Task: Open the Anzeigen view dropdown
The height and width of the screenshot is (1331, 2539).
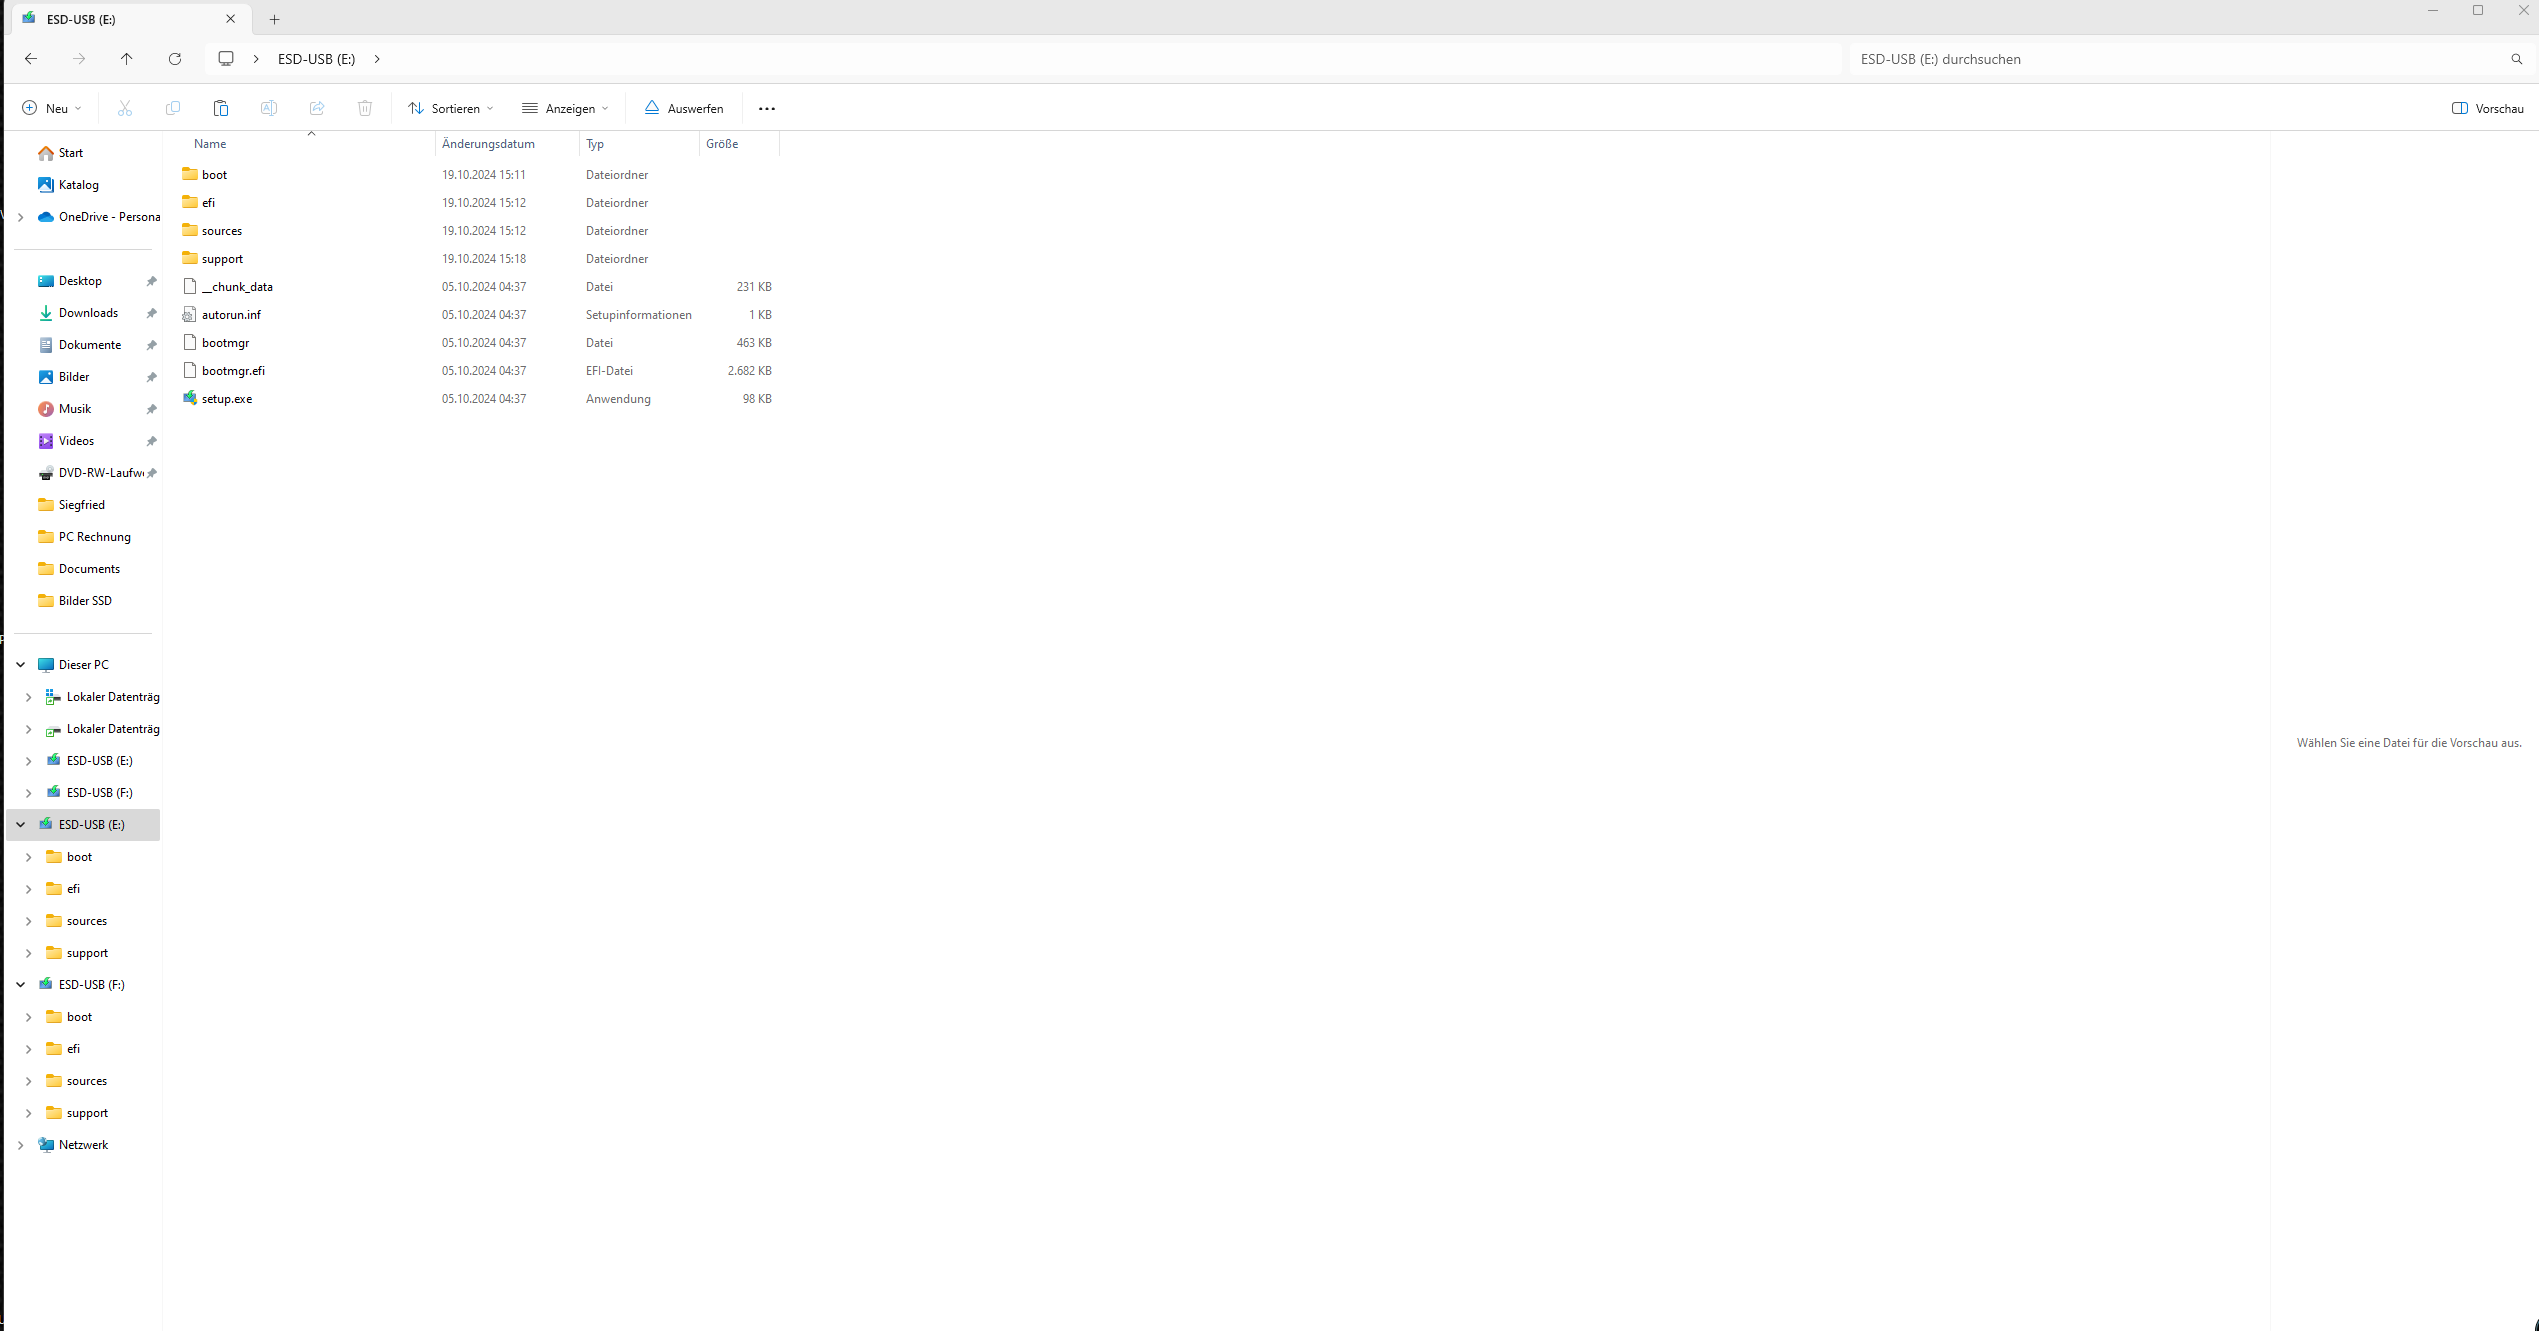Action: [x=565, y=108]
